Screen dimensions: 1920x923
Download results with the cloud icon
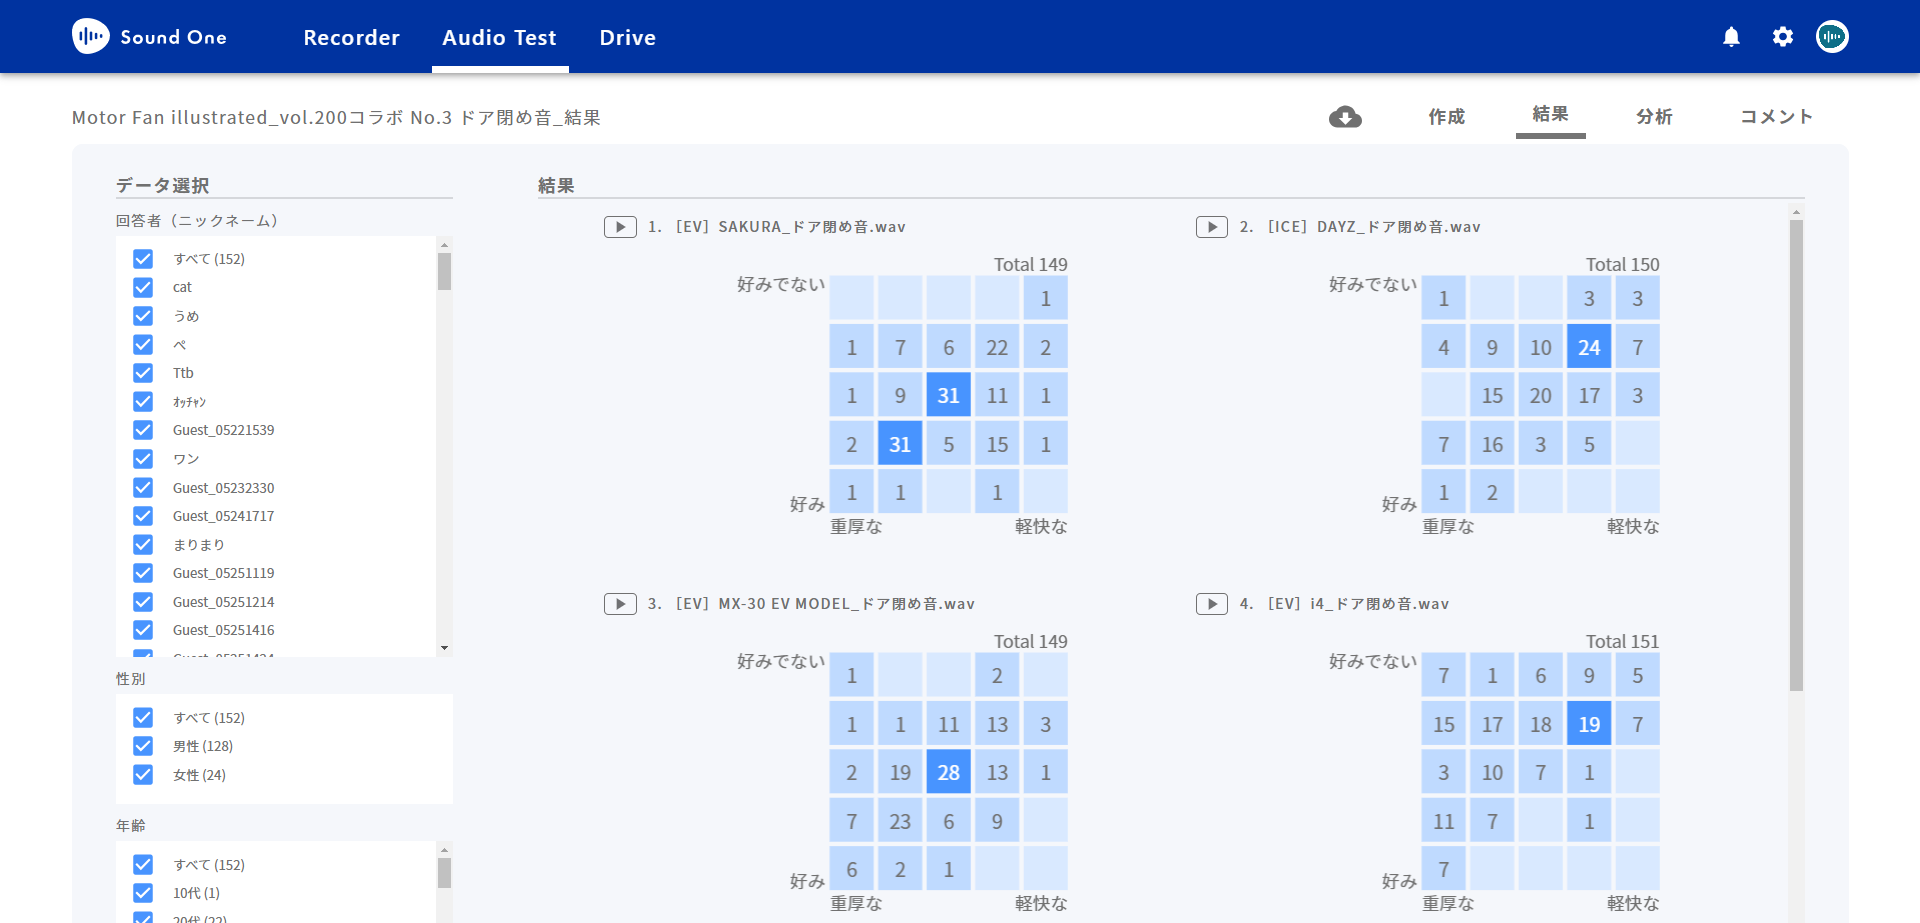[1345, 117]
